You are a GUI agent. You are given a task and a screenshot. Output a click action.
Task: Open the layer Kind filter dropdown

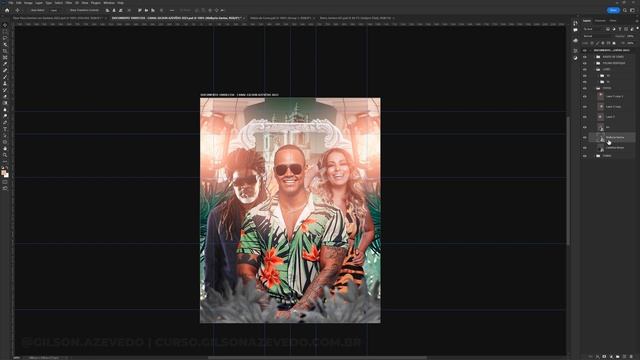pos(593,29)
